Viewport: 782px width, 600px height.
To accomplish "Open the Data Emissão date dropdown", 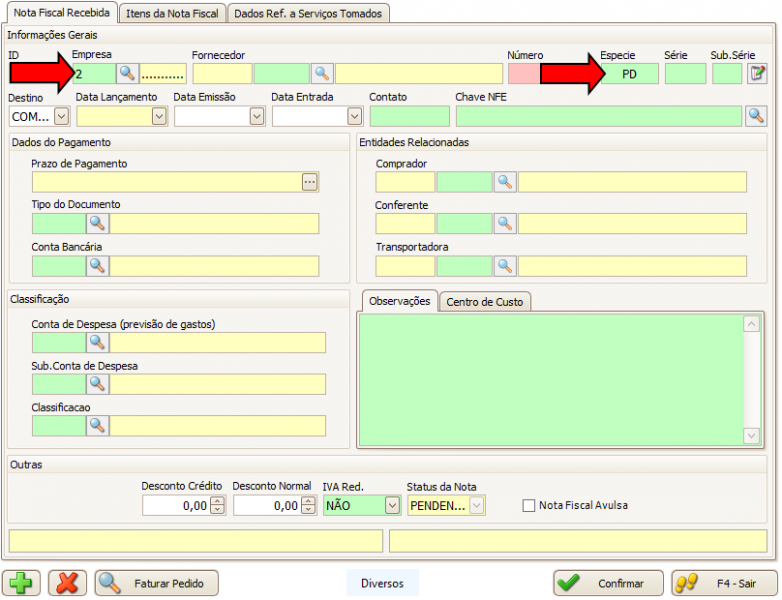I will pos(257,116).
